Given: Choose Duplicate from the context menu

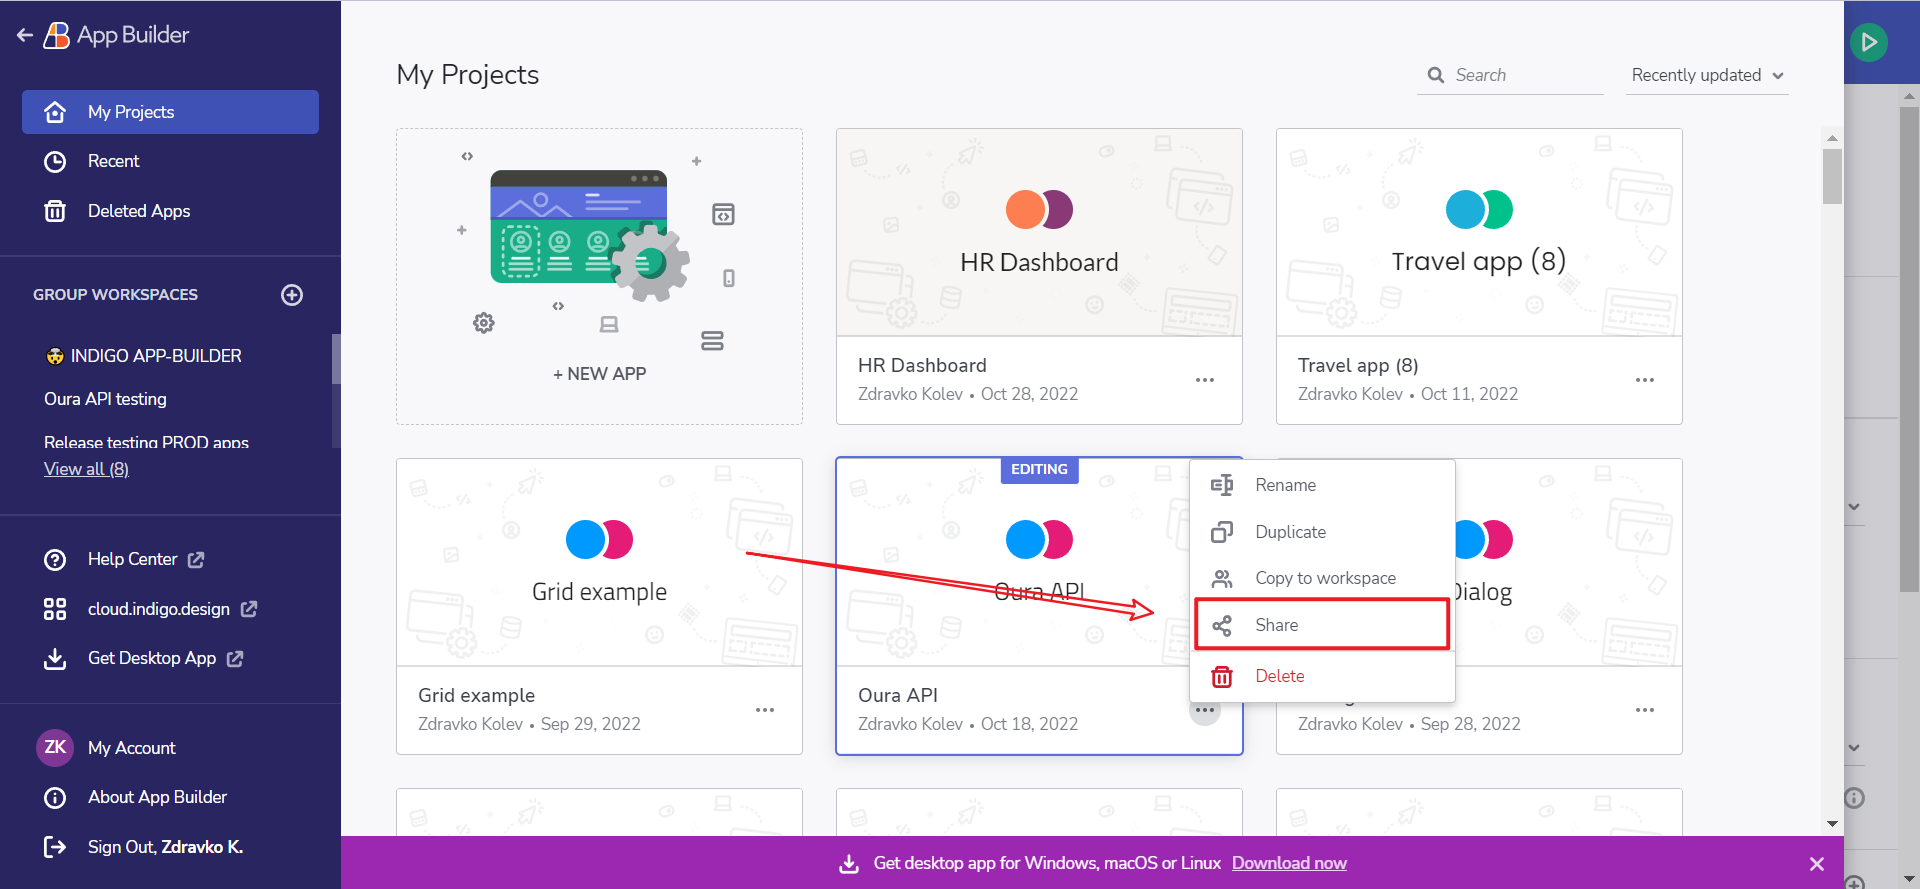Looking at the screenshot, I should click(x=1290, y=532).
